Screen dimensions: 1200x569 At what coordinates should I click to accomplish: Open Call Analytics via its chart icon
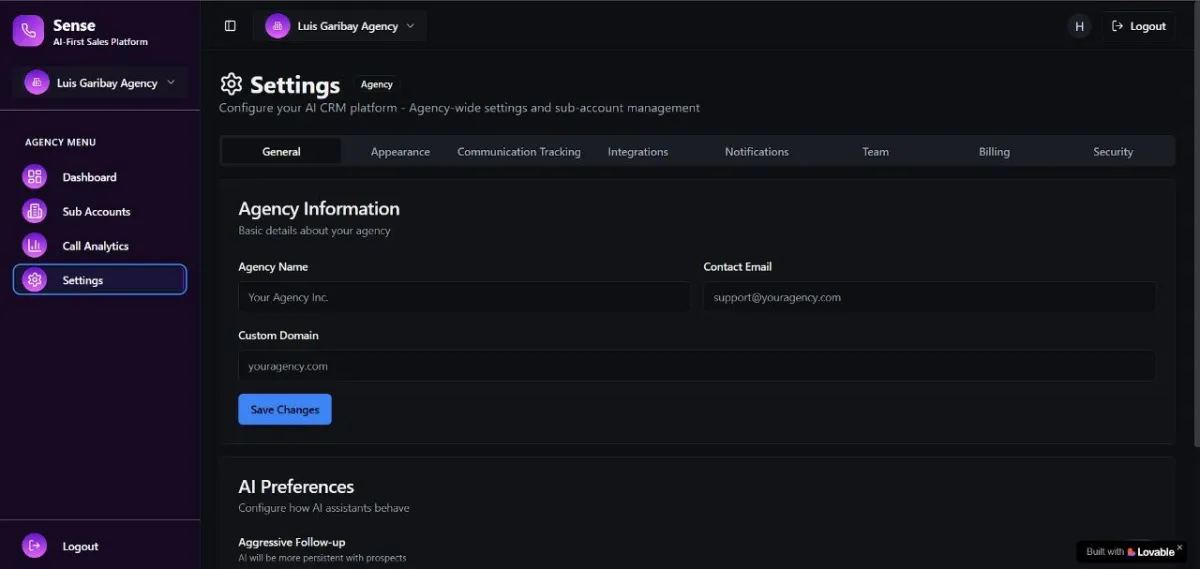coord(35,246)
